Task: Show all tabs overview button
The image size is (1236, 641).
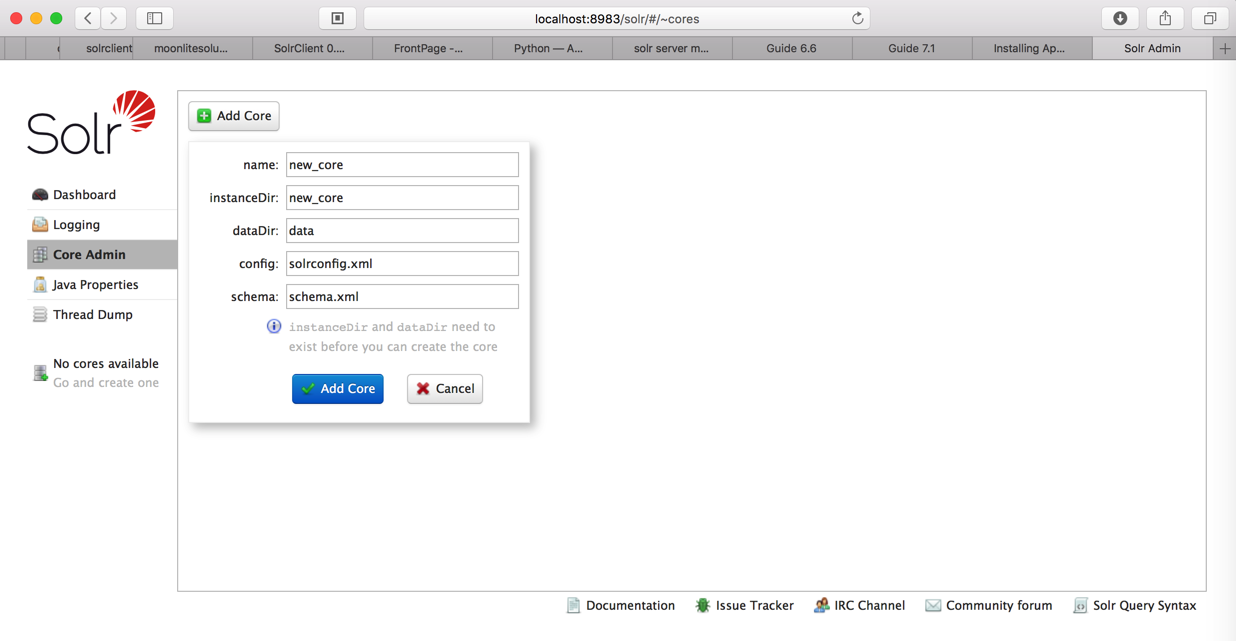Action: (x=1210, y=18)
